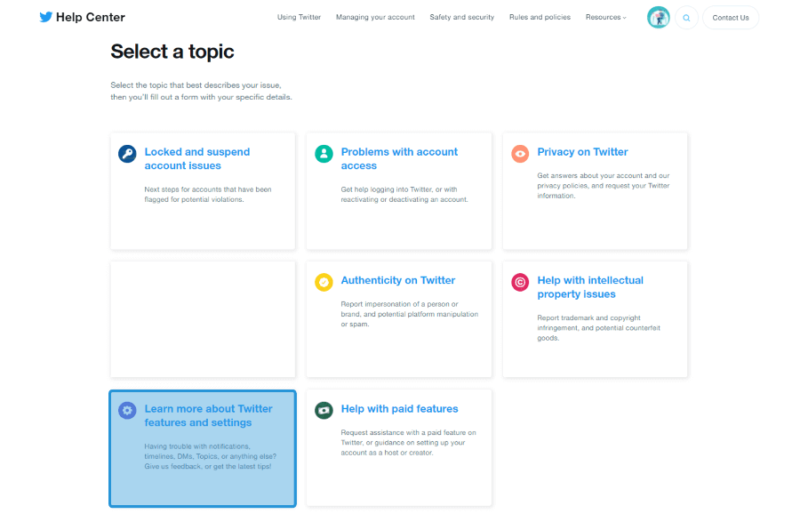Expand the Resources dropdown menu
The image size is (800, 522).
[x=606, y=17]
